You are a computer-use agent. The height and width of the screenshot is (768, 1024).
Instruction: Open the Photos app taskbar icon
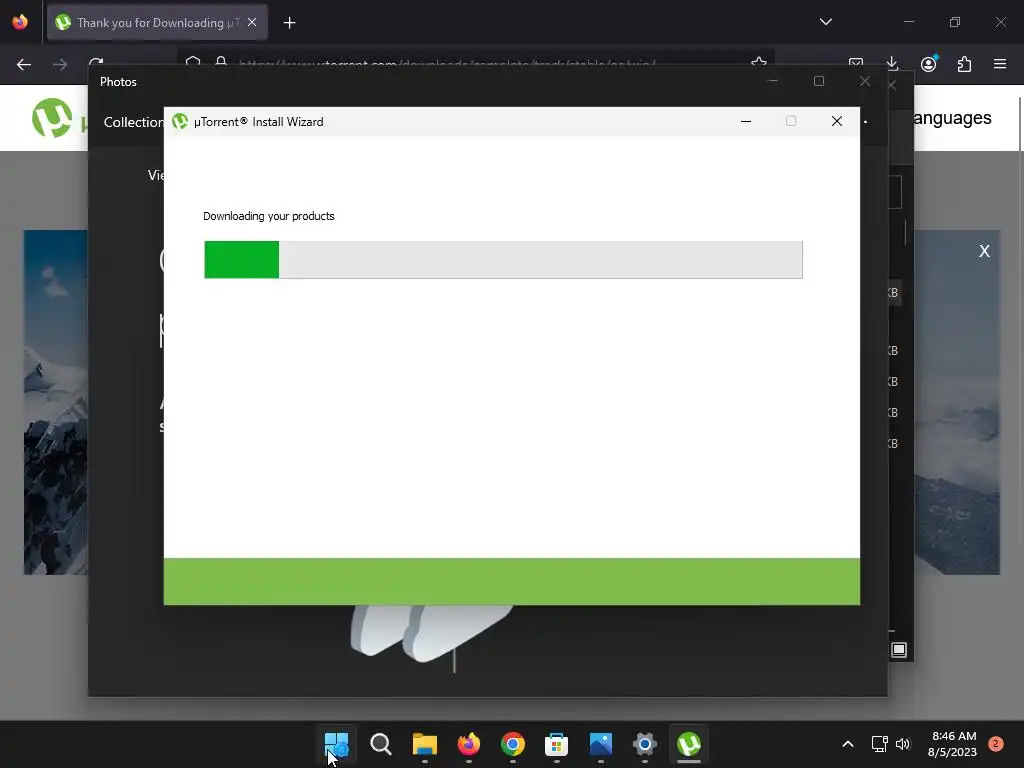(601, 744)
